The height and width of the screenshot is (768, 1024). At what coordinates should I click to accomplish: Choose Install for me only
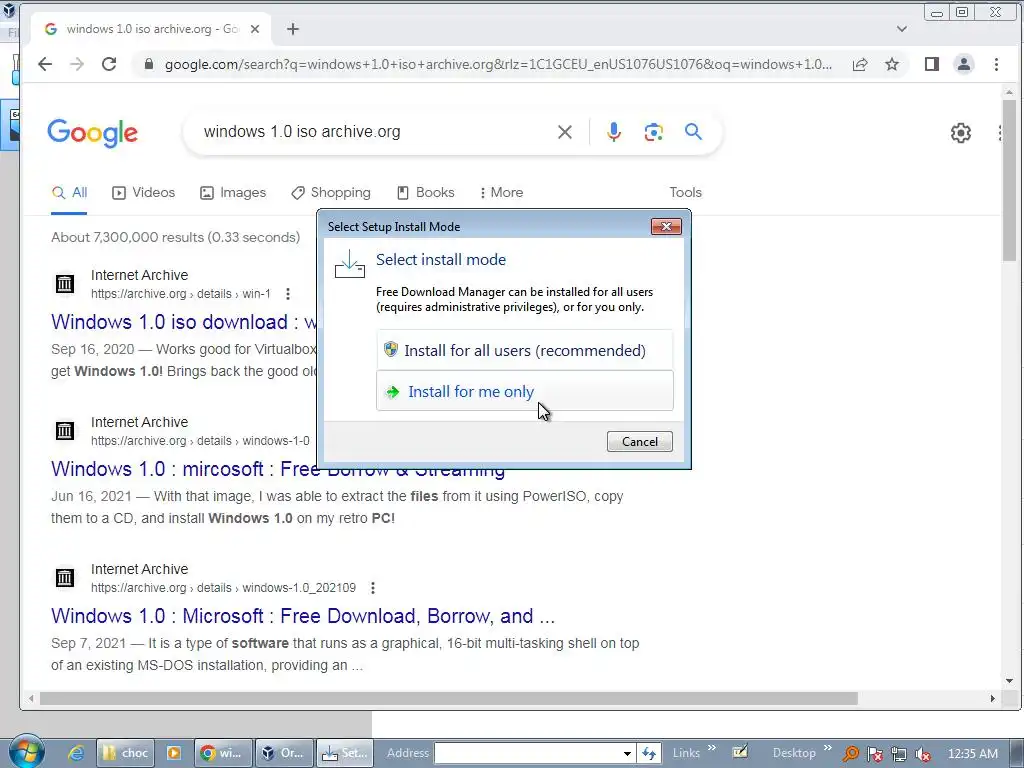[524, 391]
